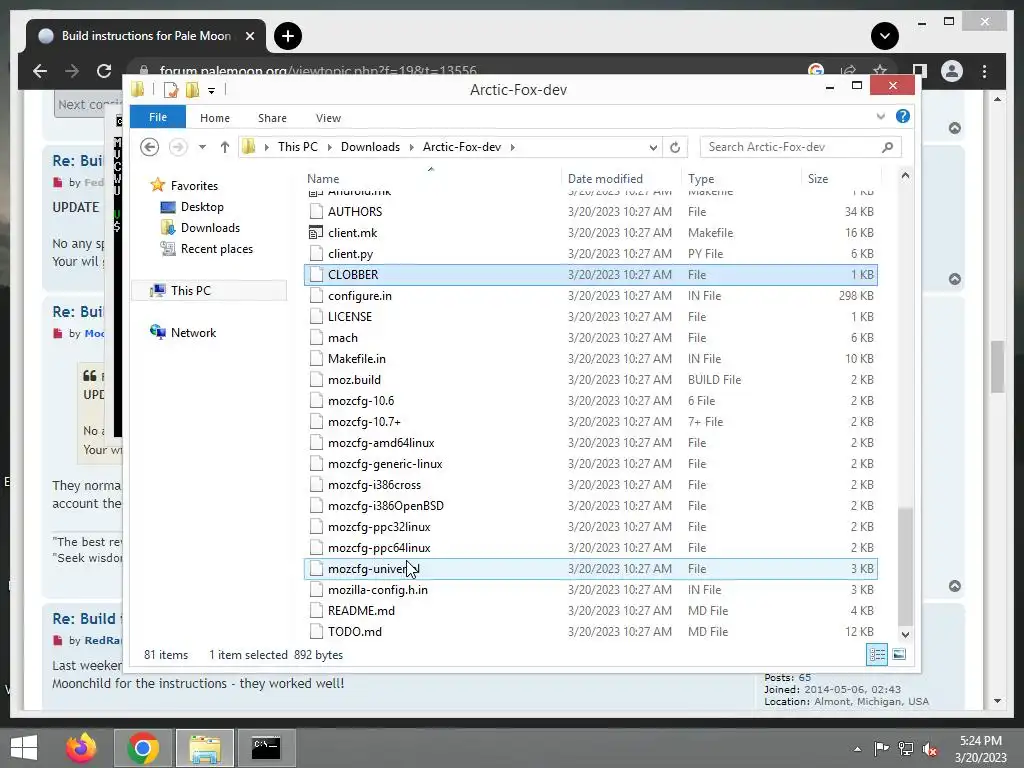Open Chrome three-dot menu

point(985,71)
